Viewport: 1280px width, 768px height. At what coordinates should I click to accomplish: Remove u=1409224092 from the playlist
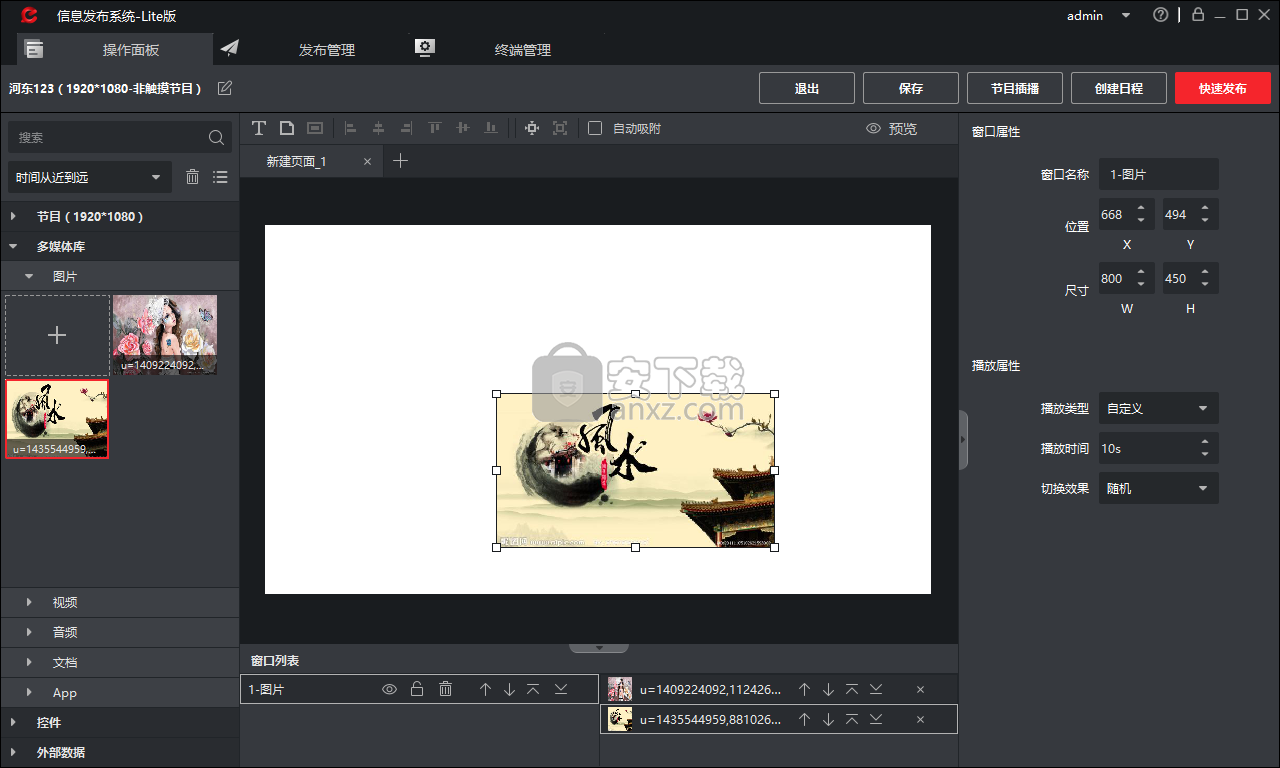[x=920, y=689]
